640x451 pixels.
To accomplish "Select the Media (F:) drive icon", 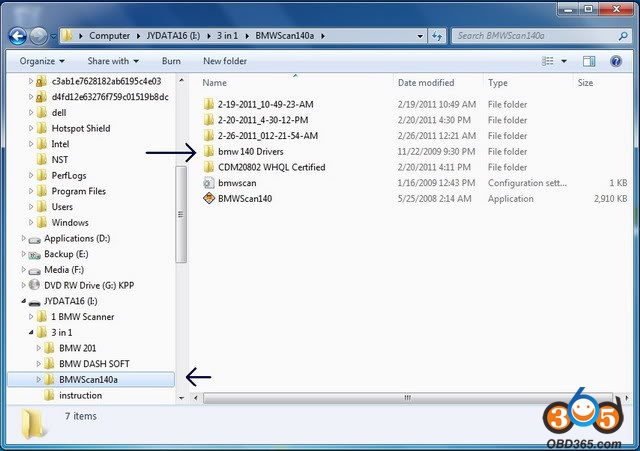I will 34,271.
